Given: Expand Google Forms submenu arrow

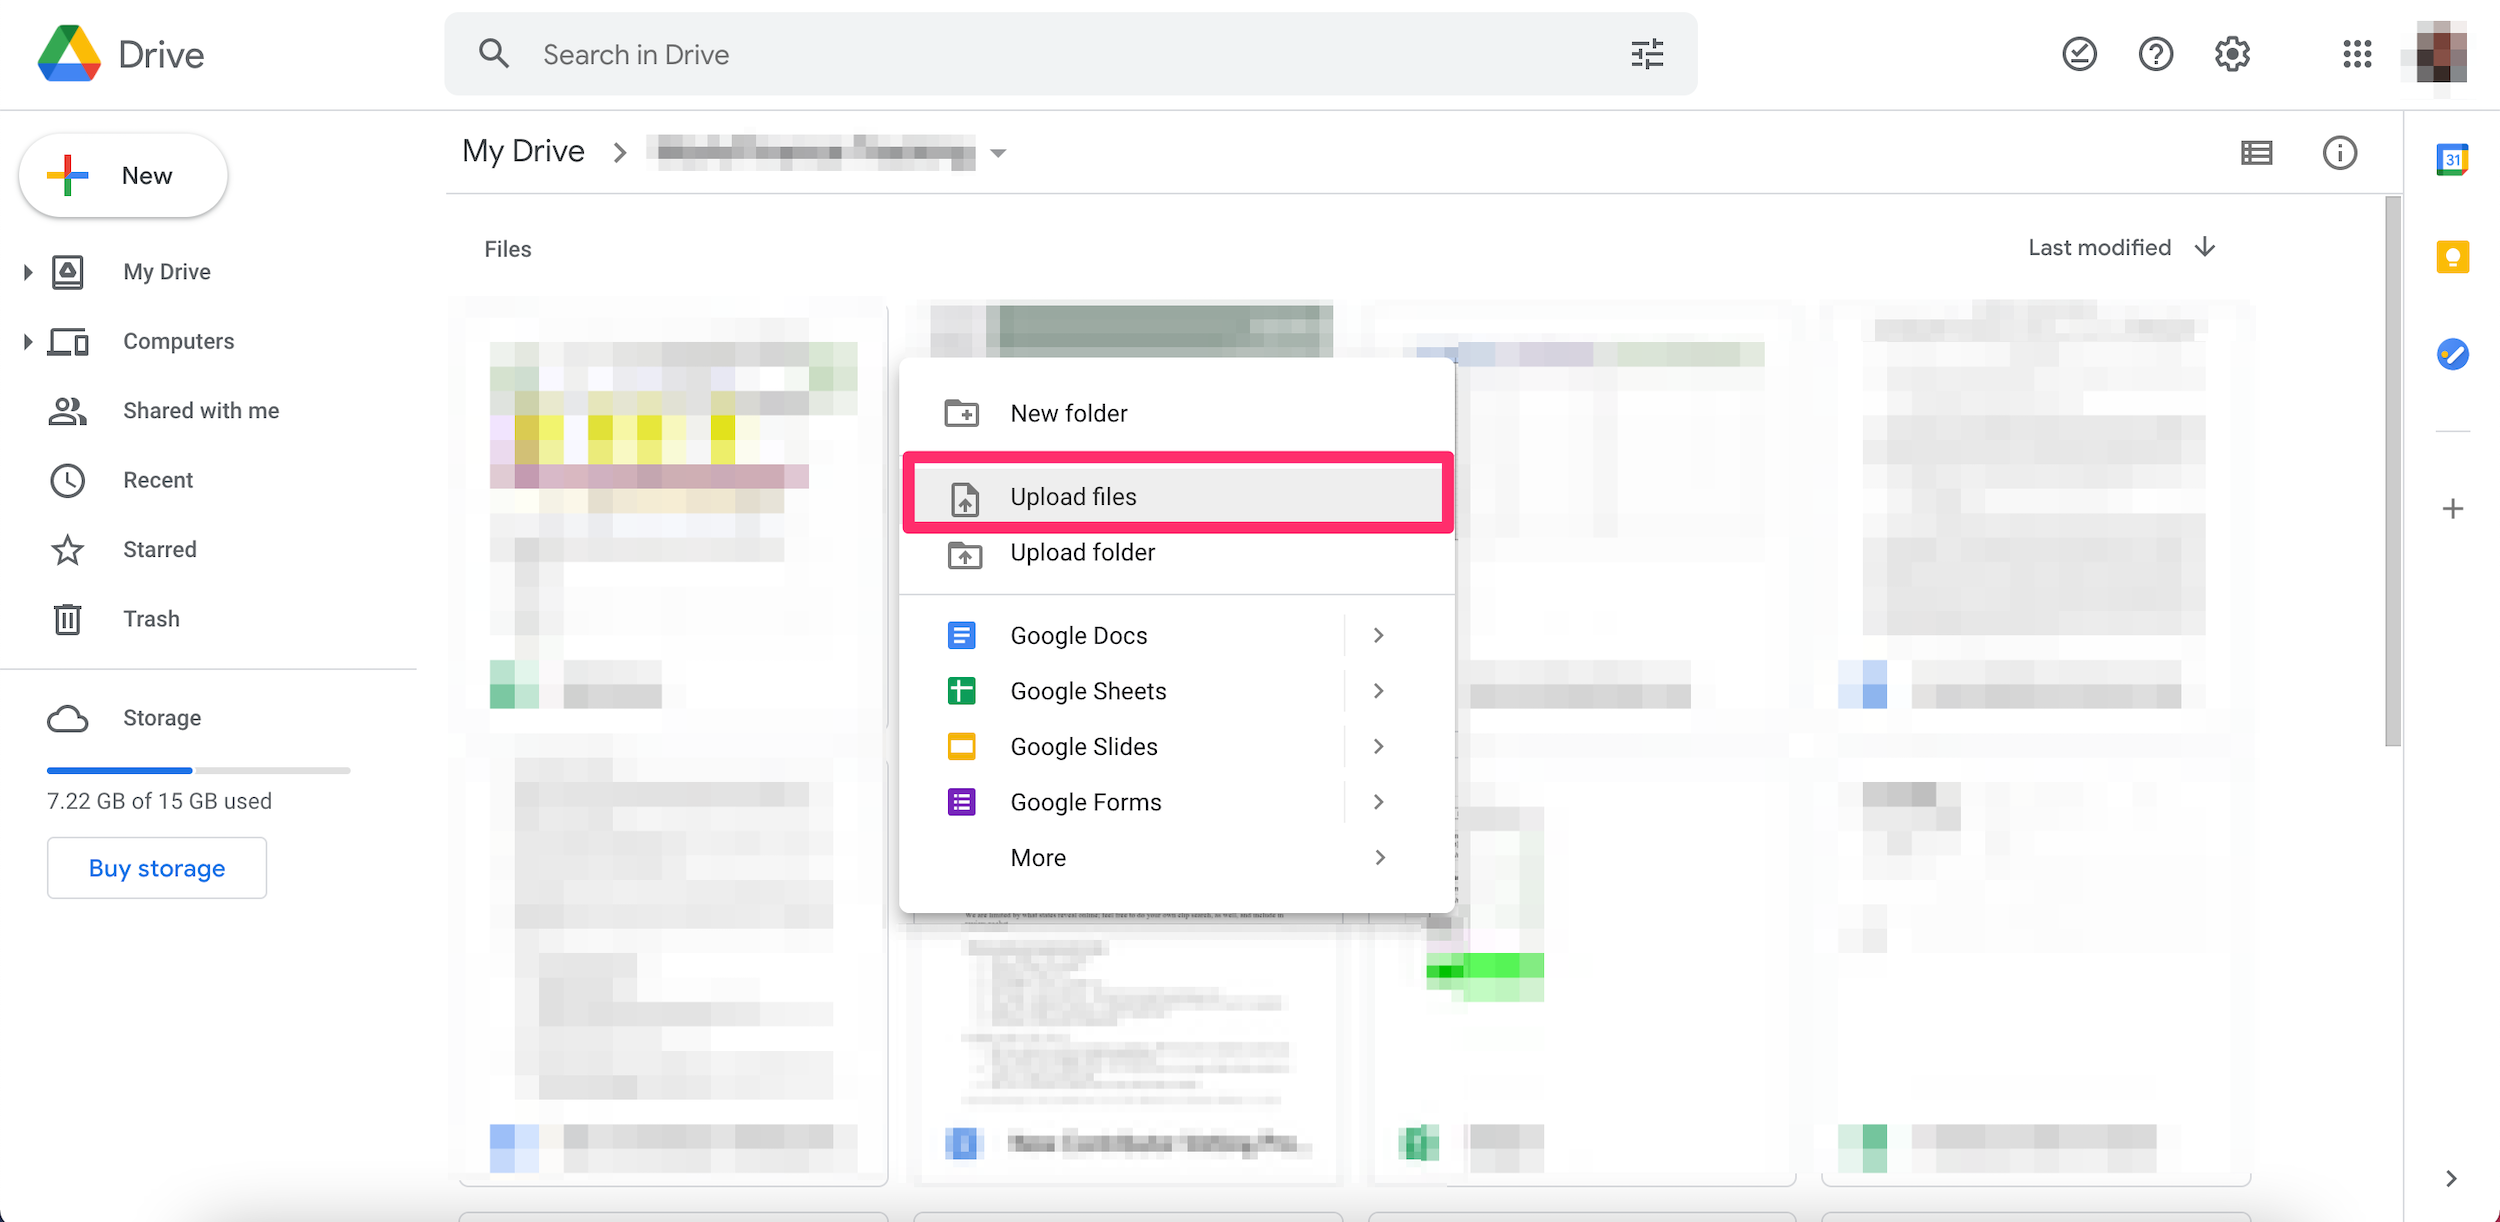Looking at the screenshot, I should [1379, 802].
